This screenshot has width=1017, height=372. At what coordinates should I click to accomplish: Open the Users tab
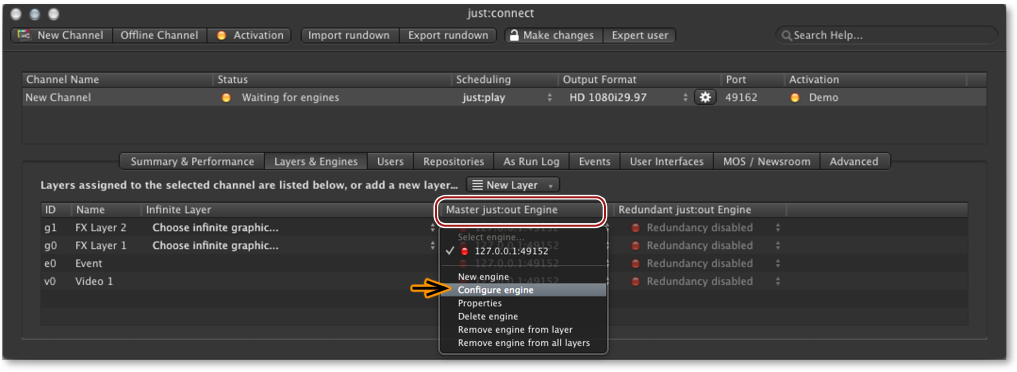pyautogui.click(x=390, y=161)
